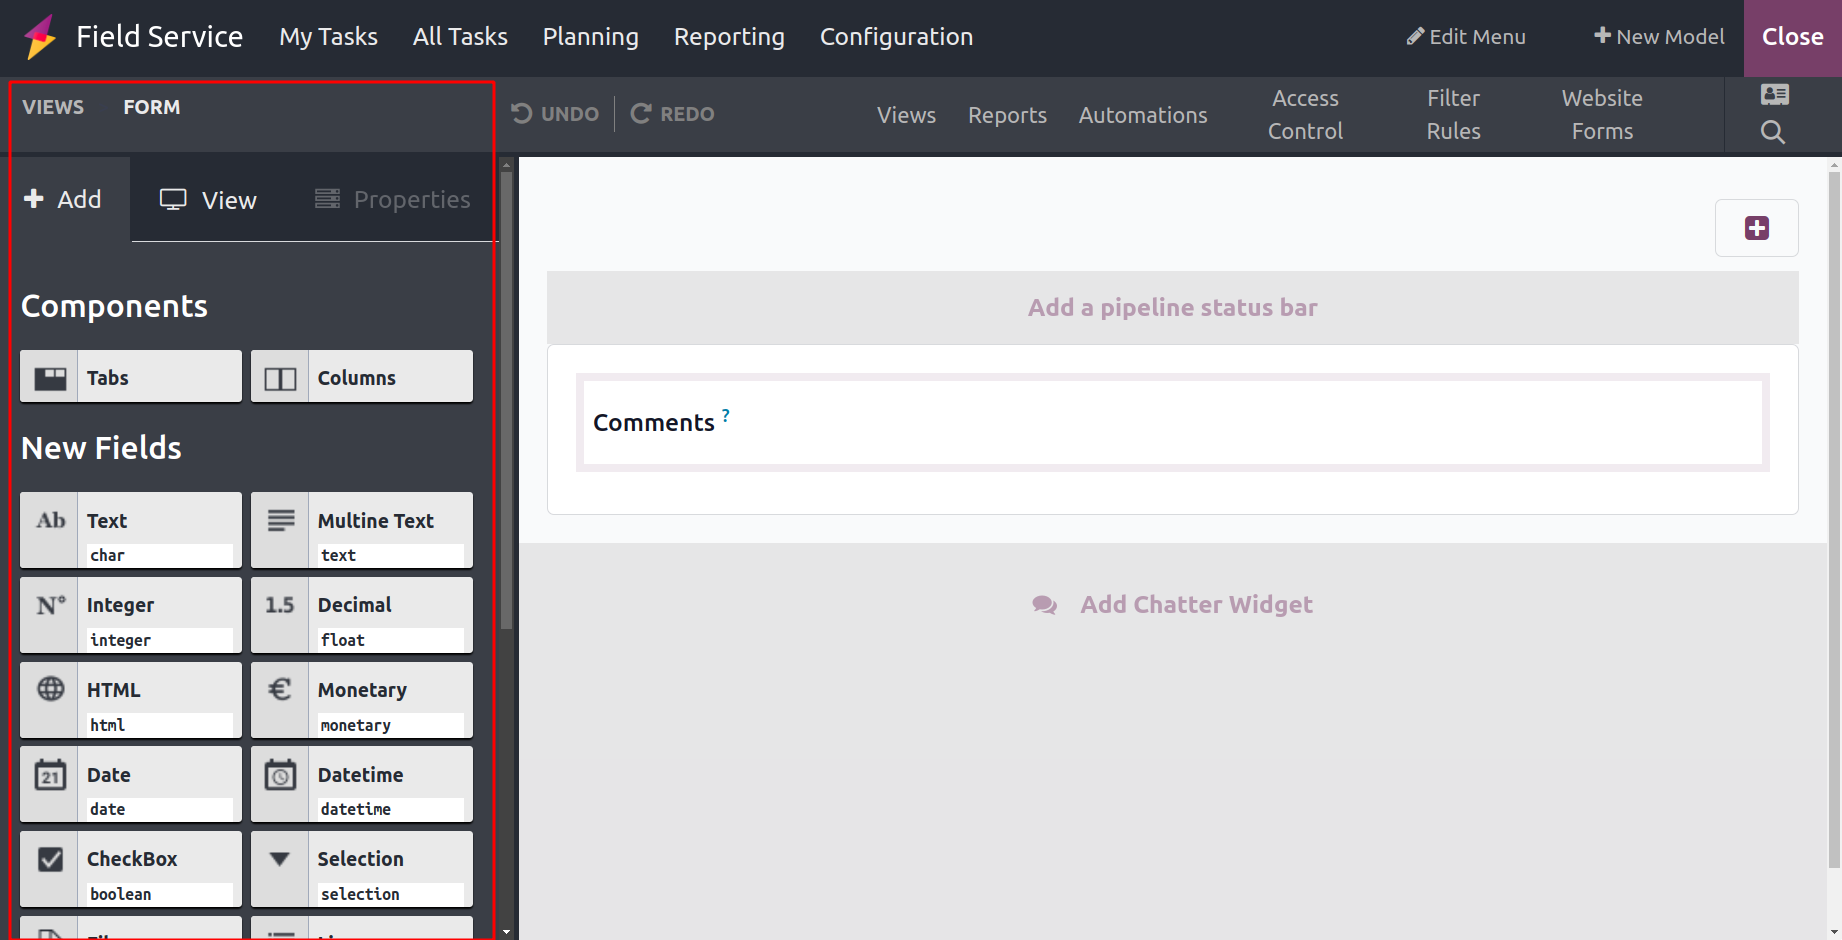Select the Tabs component icon
This screenshot has height=940, width=1842.
(x=50, y=378)
